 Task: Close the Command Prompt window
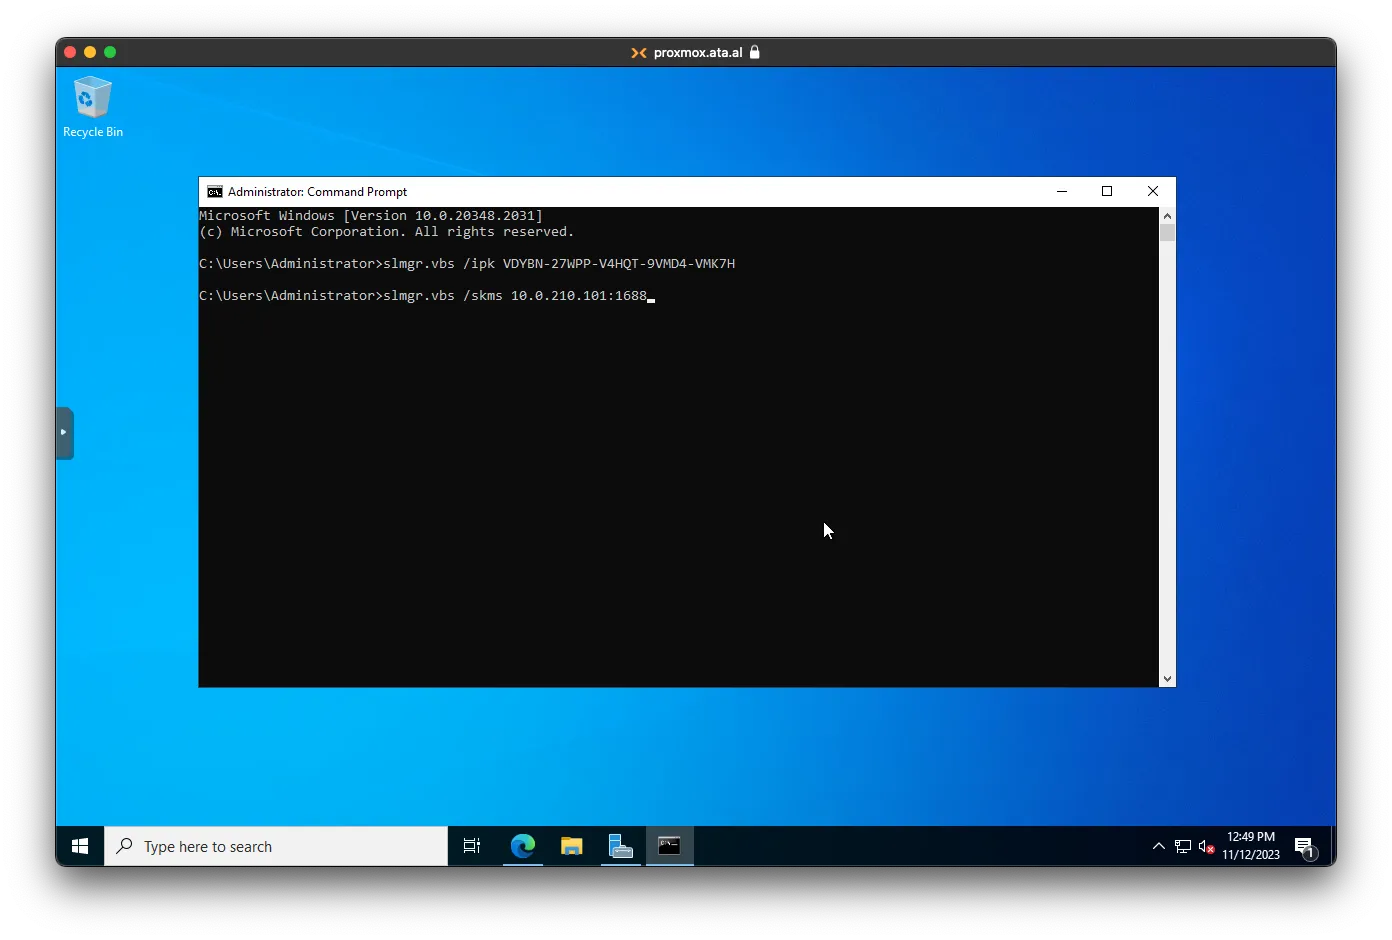point(1153,192)
